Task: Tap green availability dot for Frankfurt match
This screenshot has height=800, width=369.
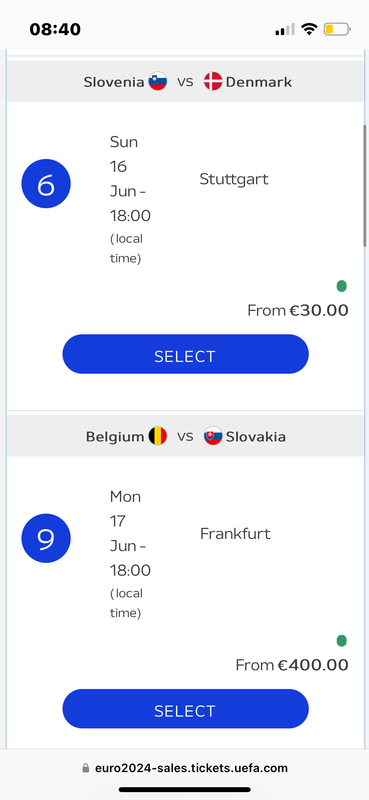Action: 341,641
